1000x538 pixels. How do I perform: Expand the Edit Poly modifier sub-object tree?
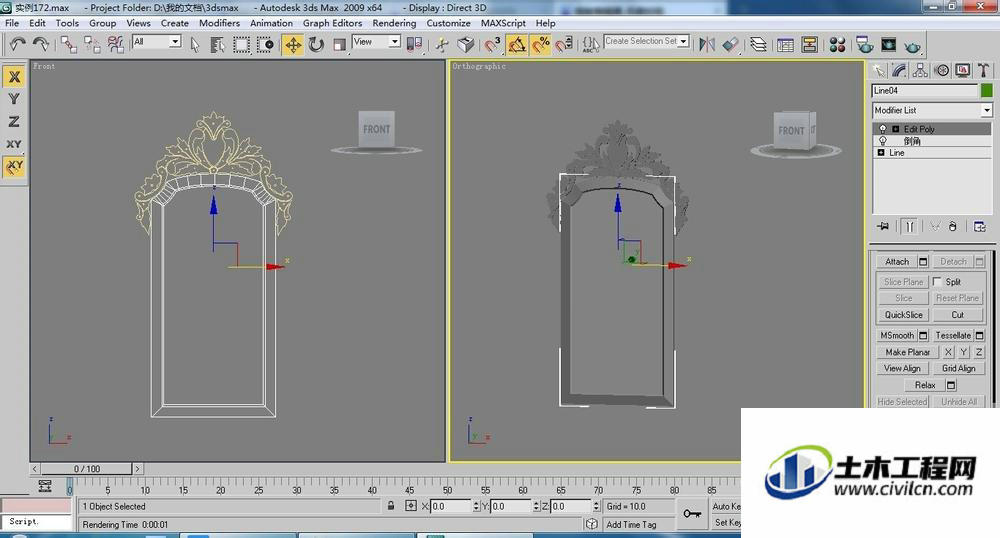[x=896, y=129]
